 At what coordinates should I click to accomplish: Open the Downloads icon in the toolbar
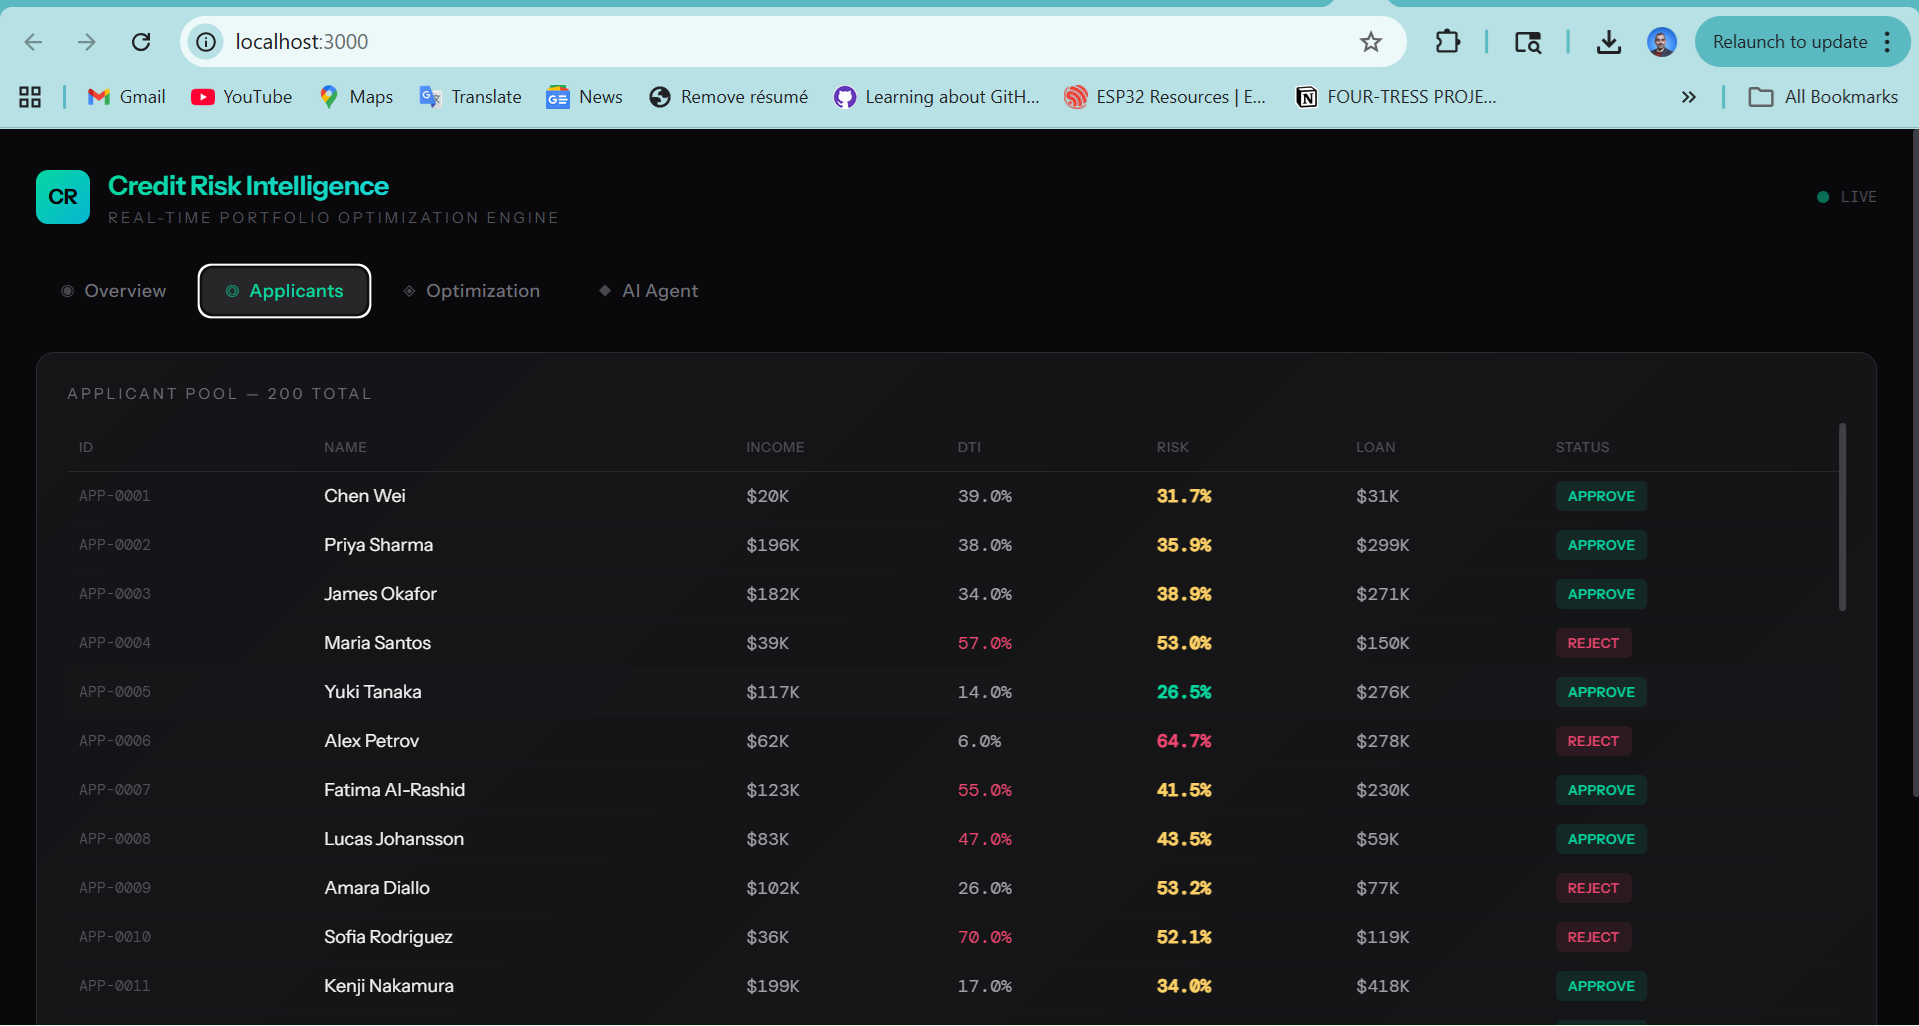coord(1608,42)
